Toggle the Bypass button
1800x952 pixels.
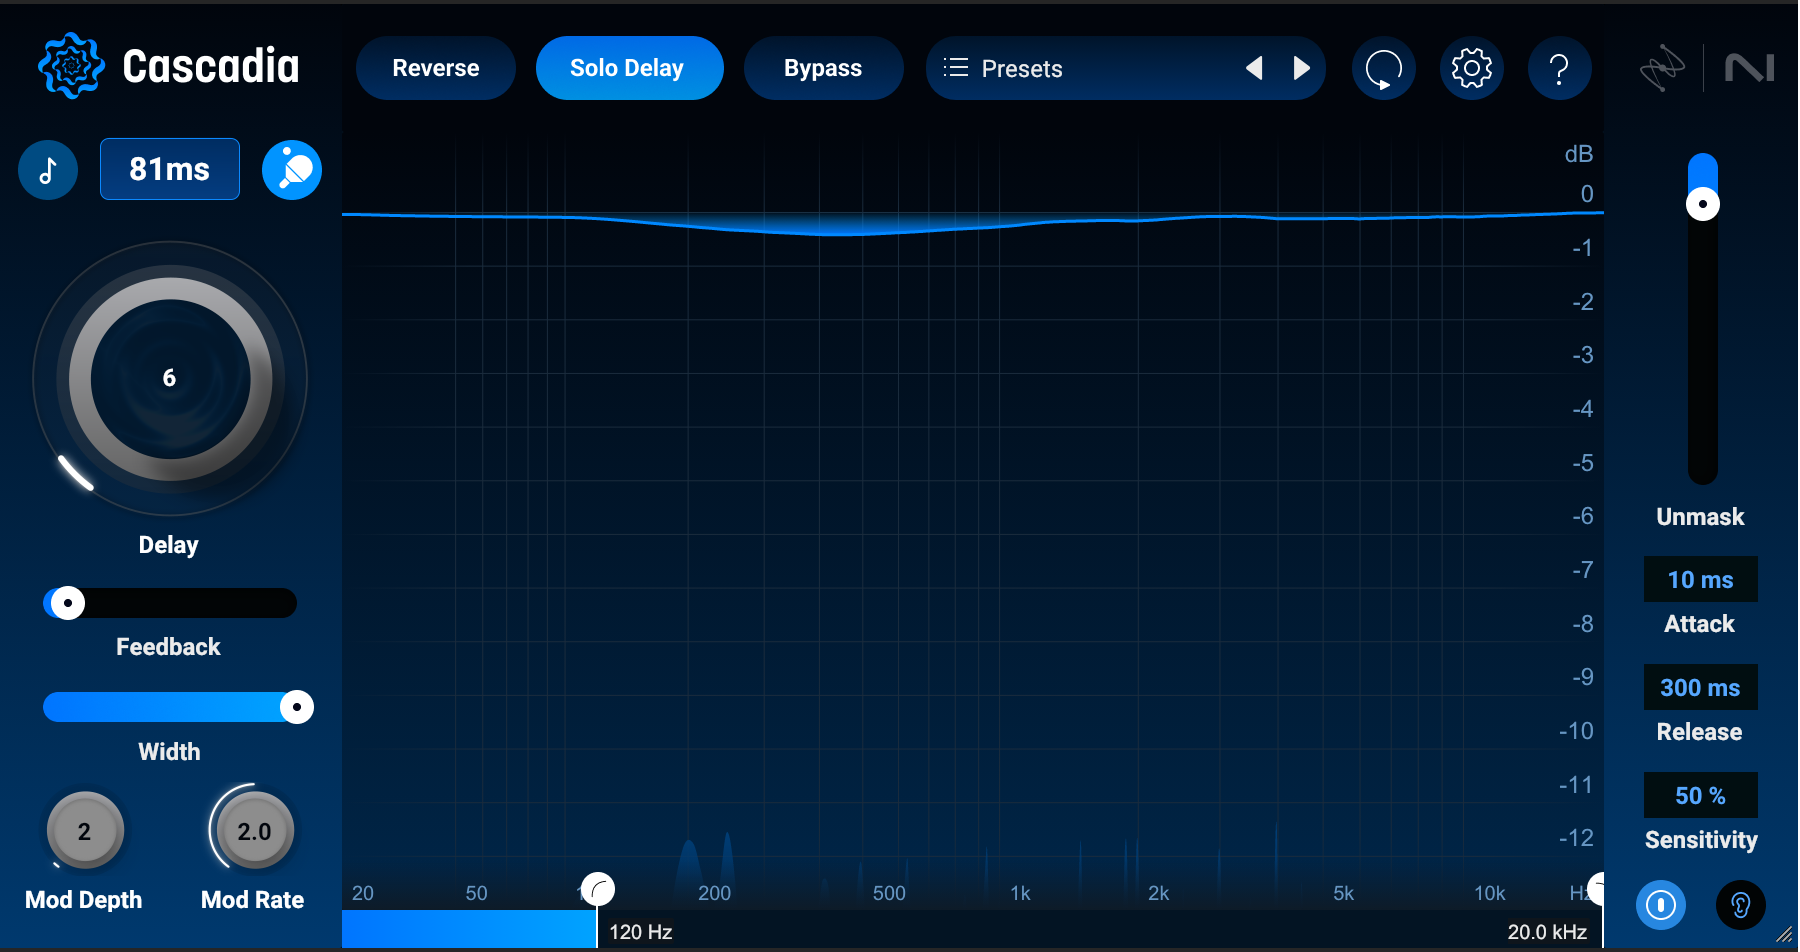pyautogui.click(x=823, y=68)
